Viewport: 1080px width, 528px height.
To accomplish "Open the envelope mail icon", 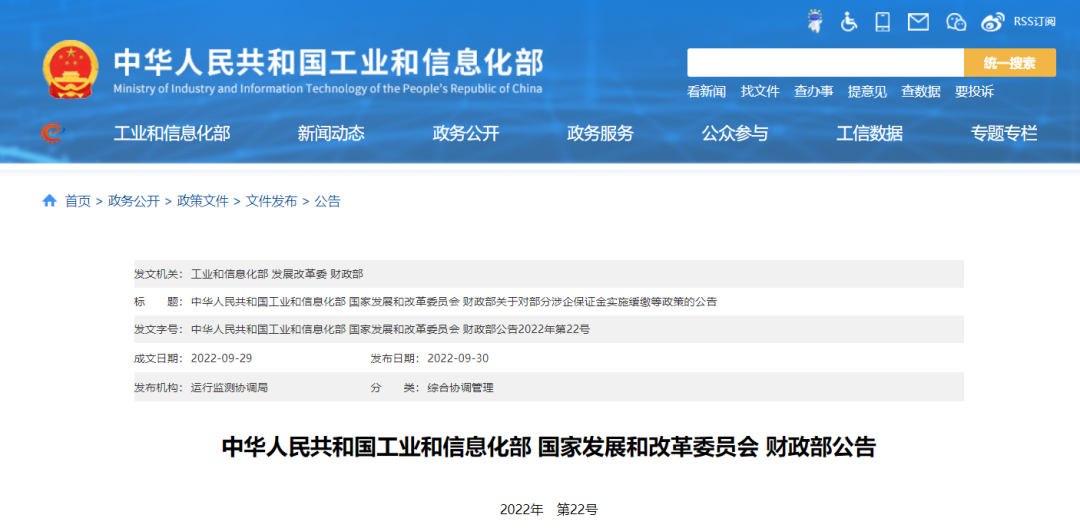I will (x=918, y=21).
